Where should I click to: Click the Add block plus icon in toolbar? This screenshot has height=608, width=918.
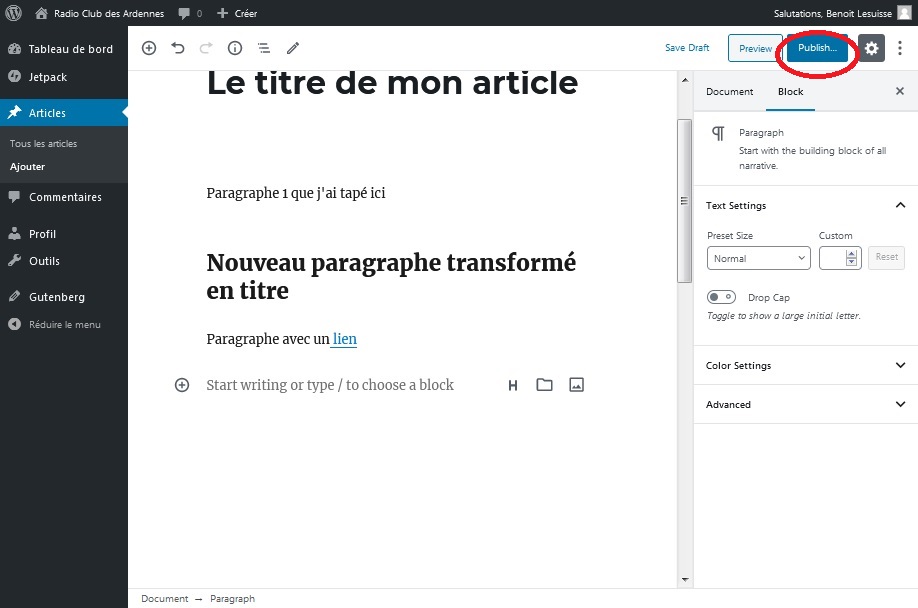[149, 48]
